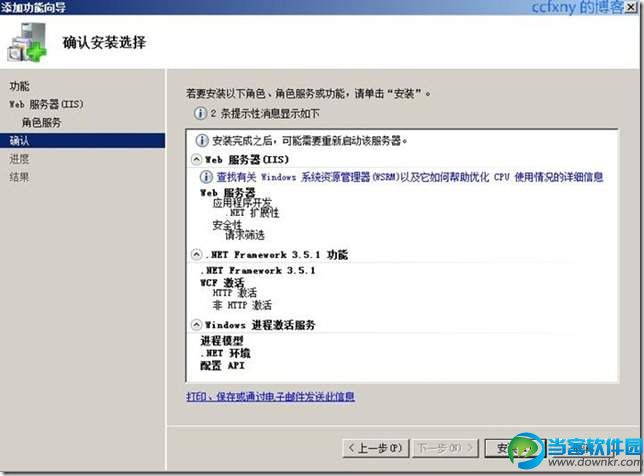This screenshot has height=476, width=644.
Task: Click .NET Framework 3.5.1 list item
Action: click(x=258, y=270)
